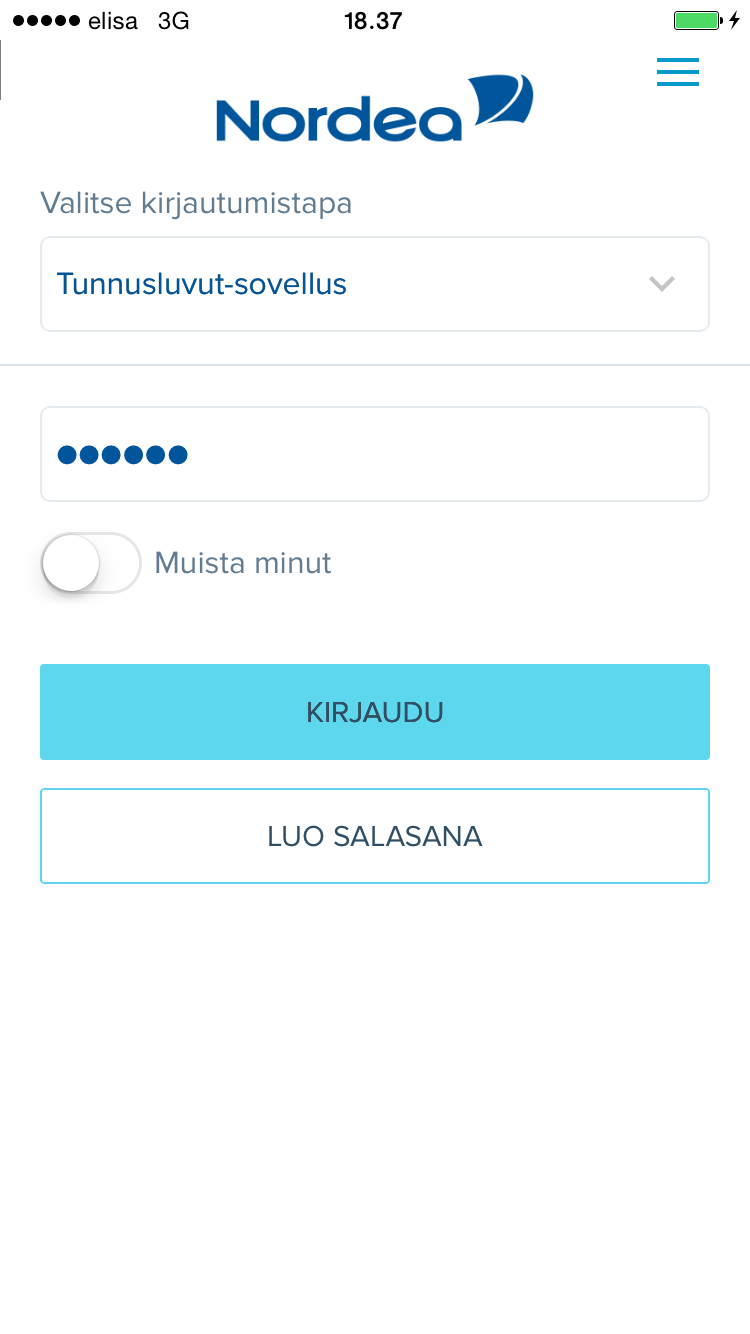Click the "Muista minut" label text
The width and height of the screenshot is (750, 1334).
(x=243, y=563)
